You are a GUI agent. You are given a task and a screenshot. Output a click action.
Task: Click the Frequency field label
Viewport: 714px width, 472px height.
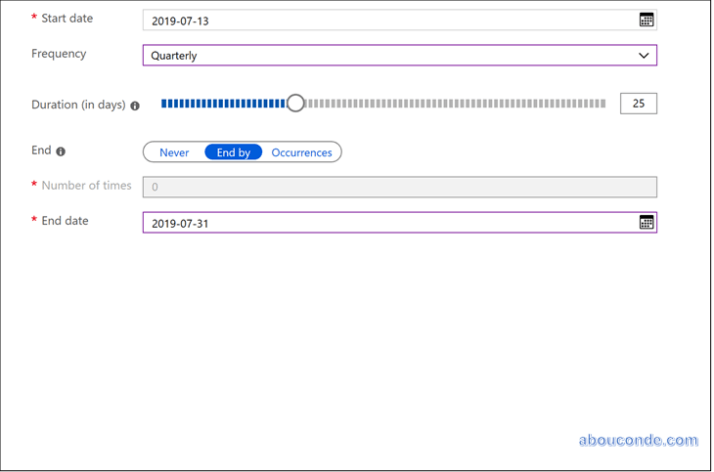point(59,54)
